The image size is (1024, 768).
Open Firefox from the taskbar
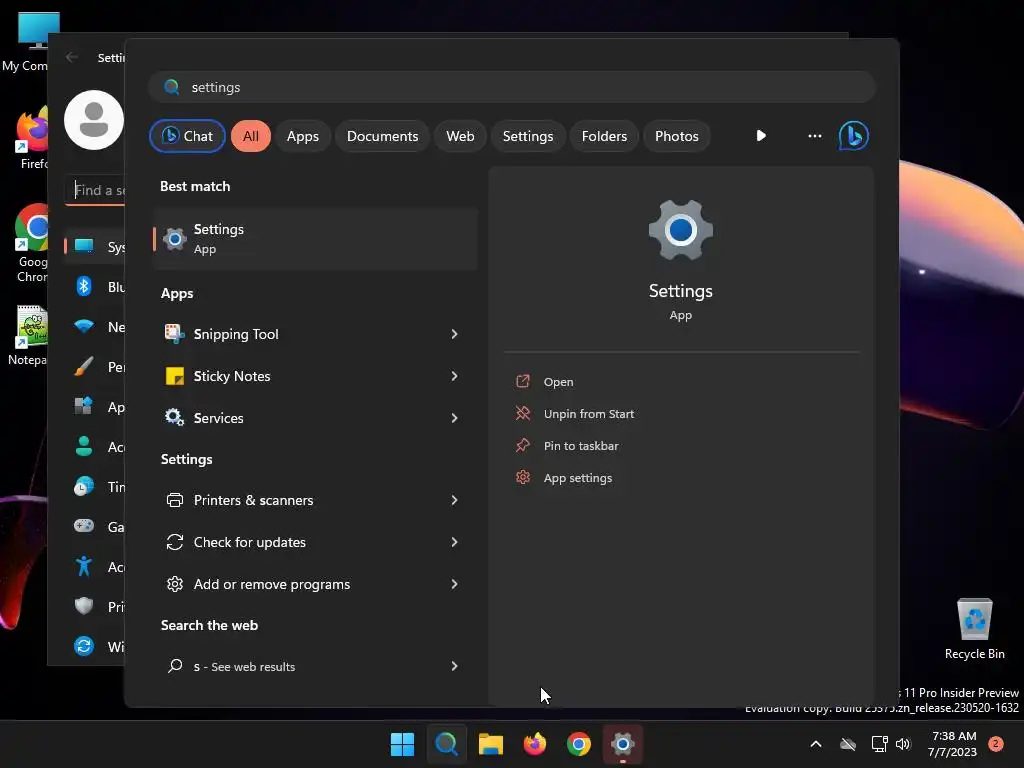[x=534, y=744]
